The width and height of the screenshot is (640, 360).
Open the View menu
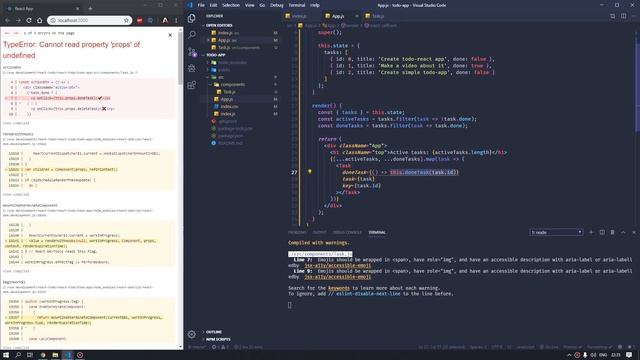(249, 5)
